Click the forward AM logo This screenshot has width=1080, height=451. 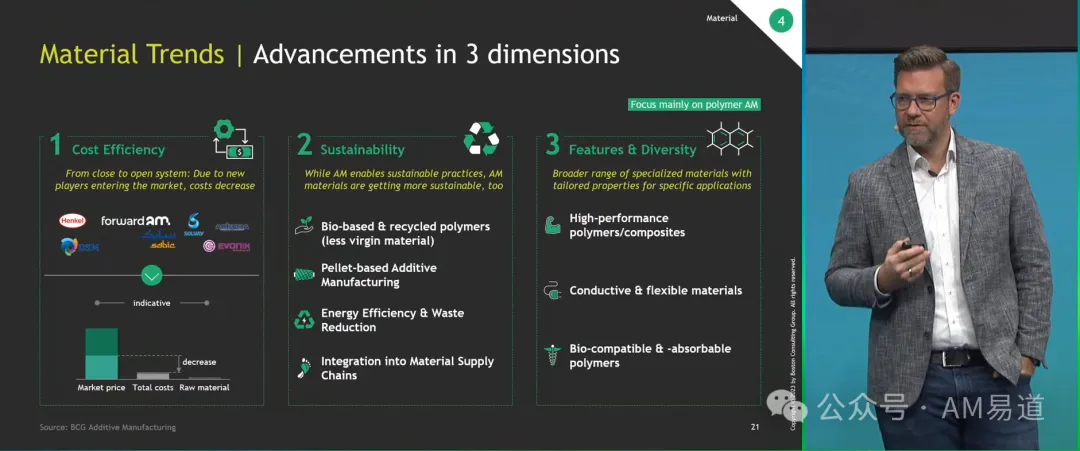pyautogui.click(x=135, y=220)
